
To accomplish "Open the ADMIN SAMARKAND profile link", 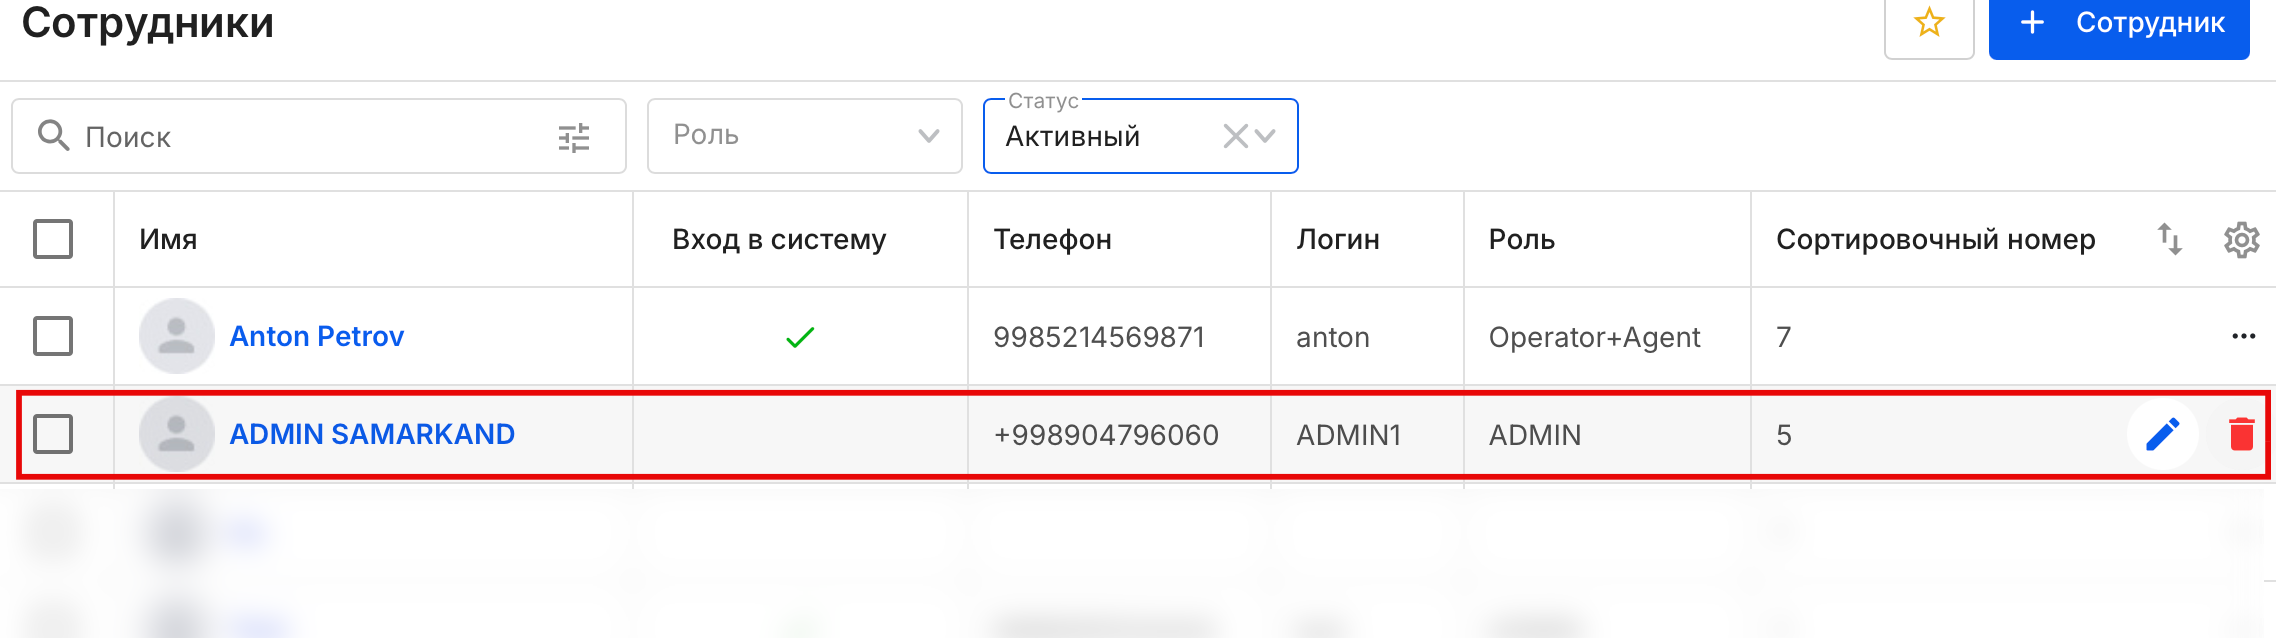I will click(x=372, y=434).
